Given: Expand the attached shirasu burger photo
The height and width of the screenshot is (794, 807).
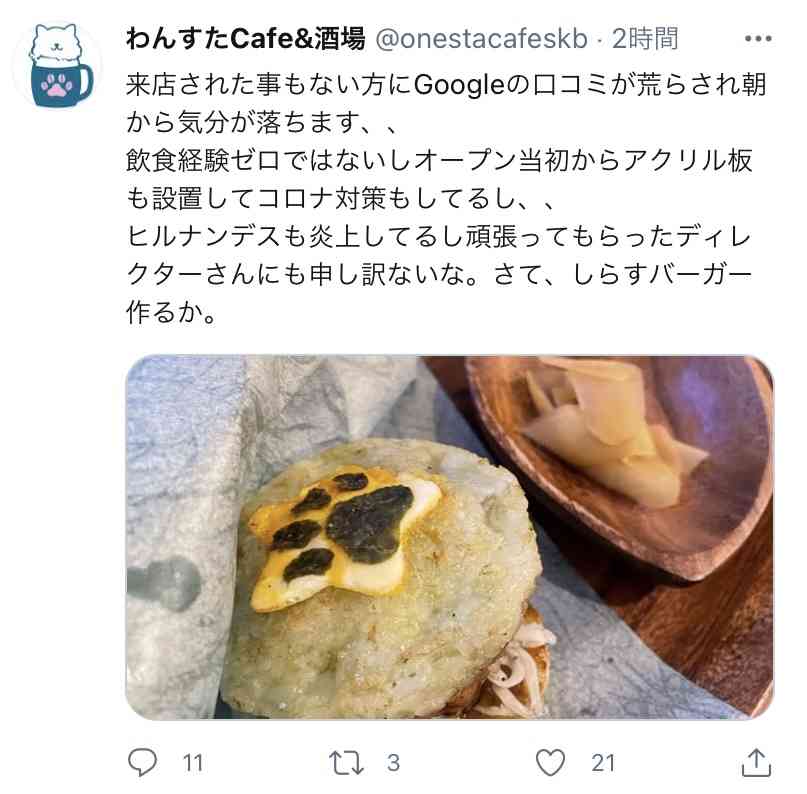Looking at the screenshot, I should (449, 537).
